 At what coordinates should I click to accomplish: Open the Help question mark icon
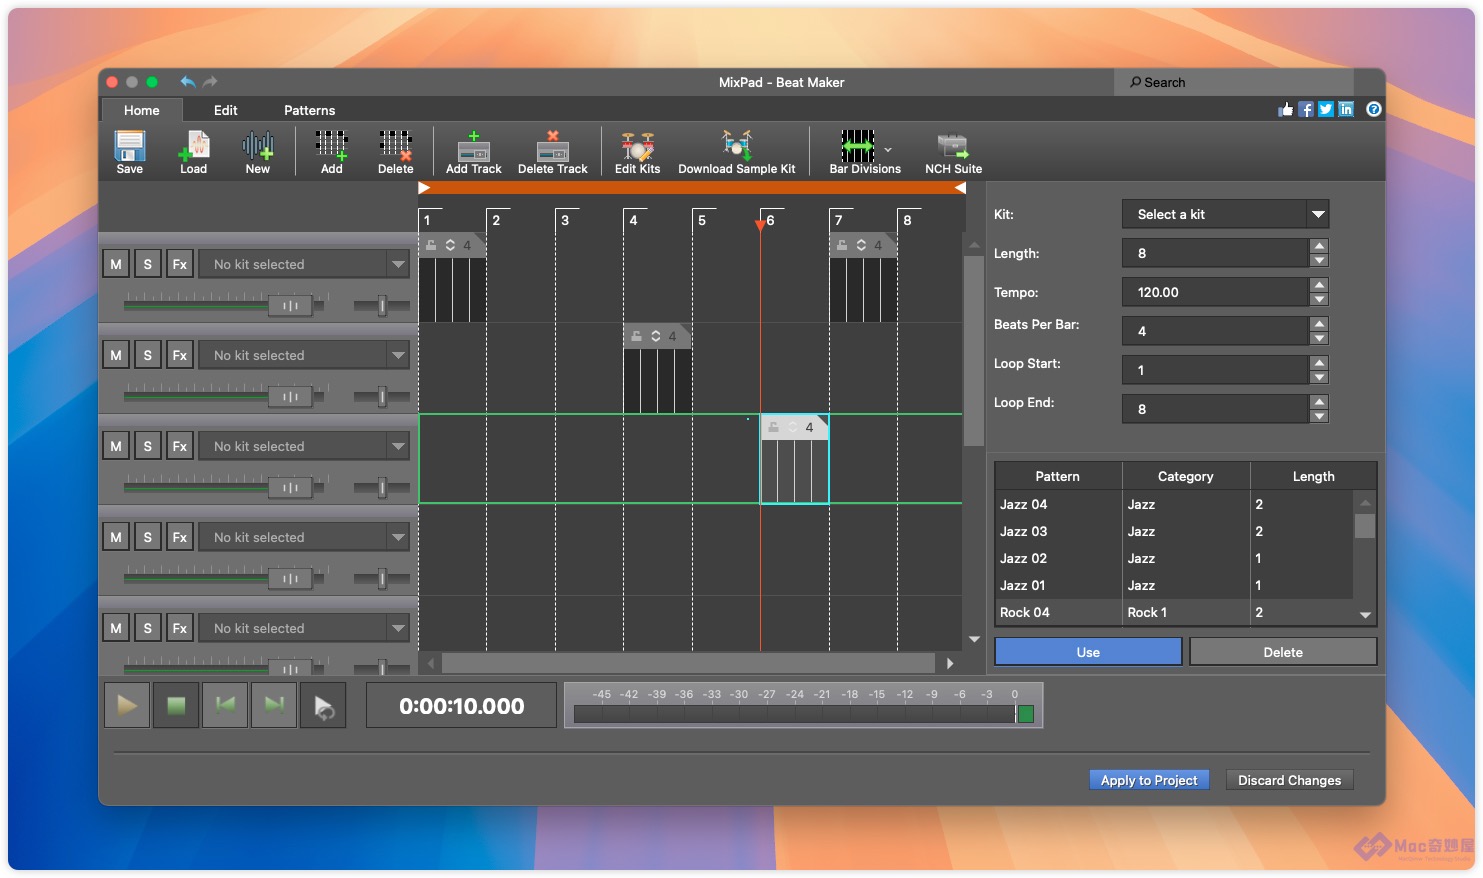(x=1374, y=110)
